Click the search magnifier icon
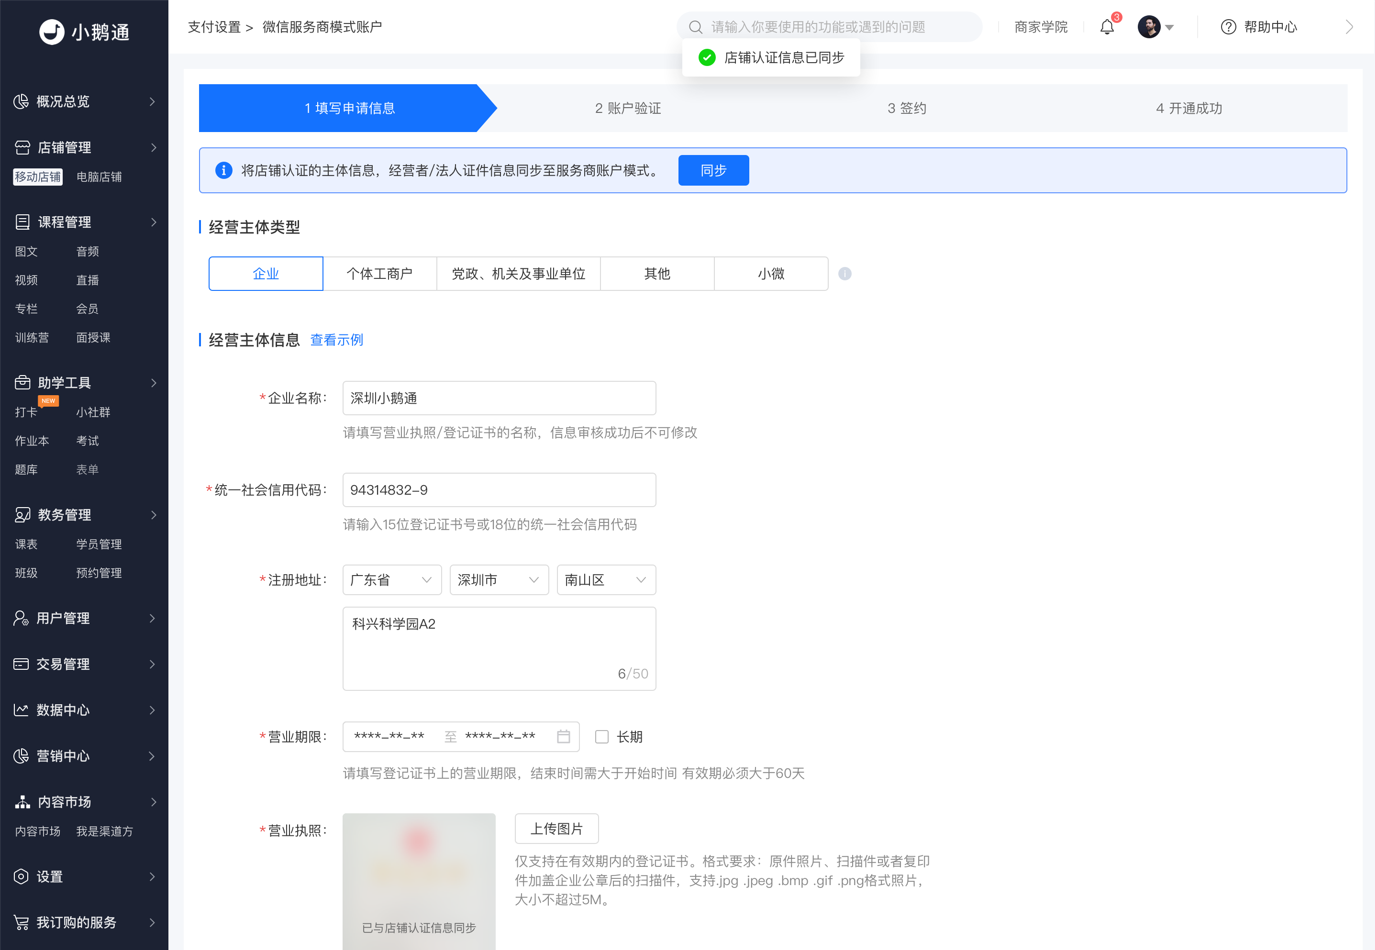 tap(696, 27)
